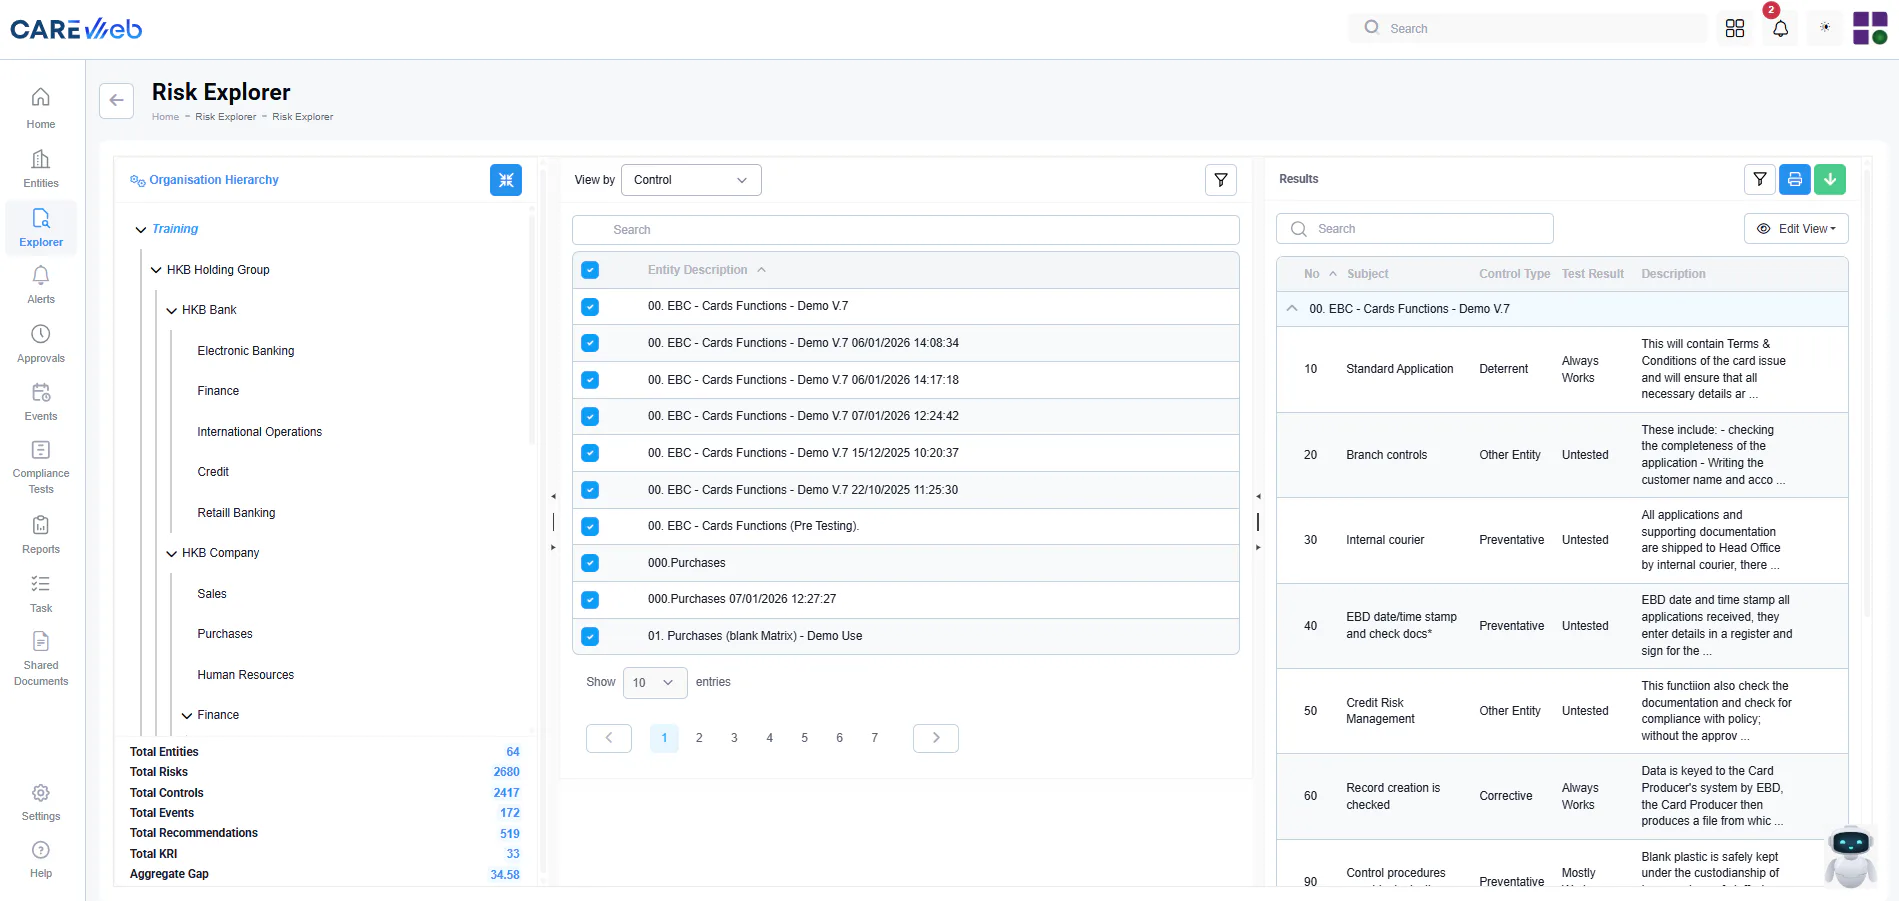Toggle the select-all checkbox in Entity Description header
The width and height of the screenshot is (1899, 901).
pos(590,270)
